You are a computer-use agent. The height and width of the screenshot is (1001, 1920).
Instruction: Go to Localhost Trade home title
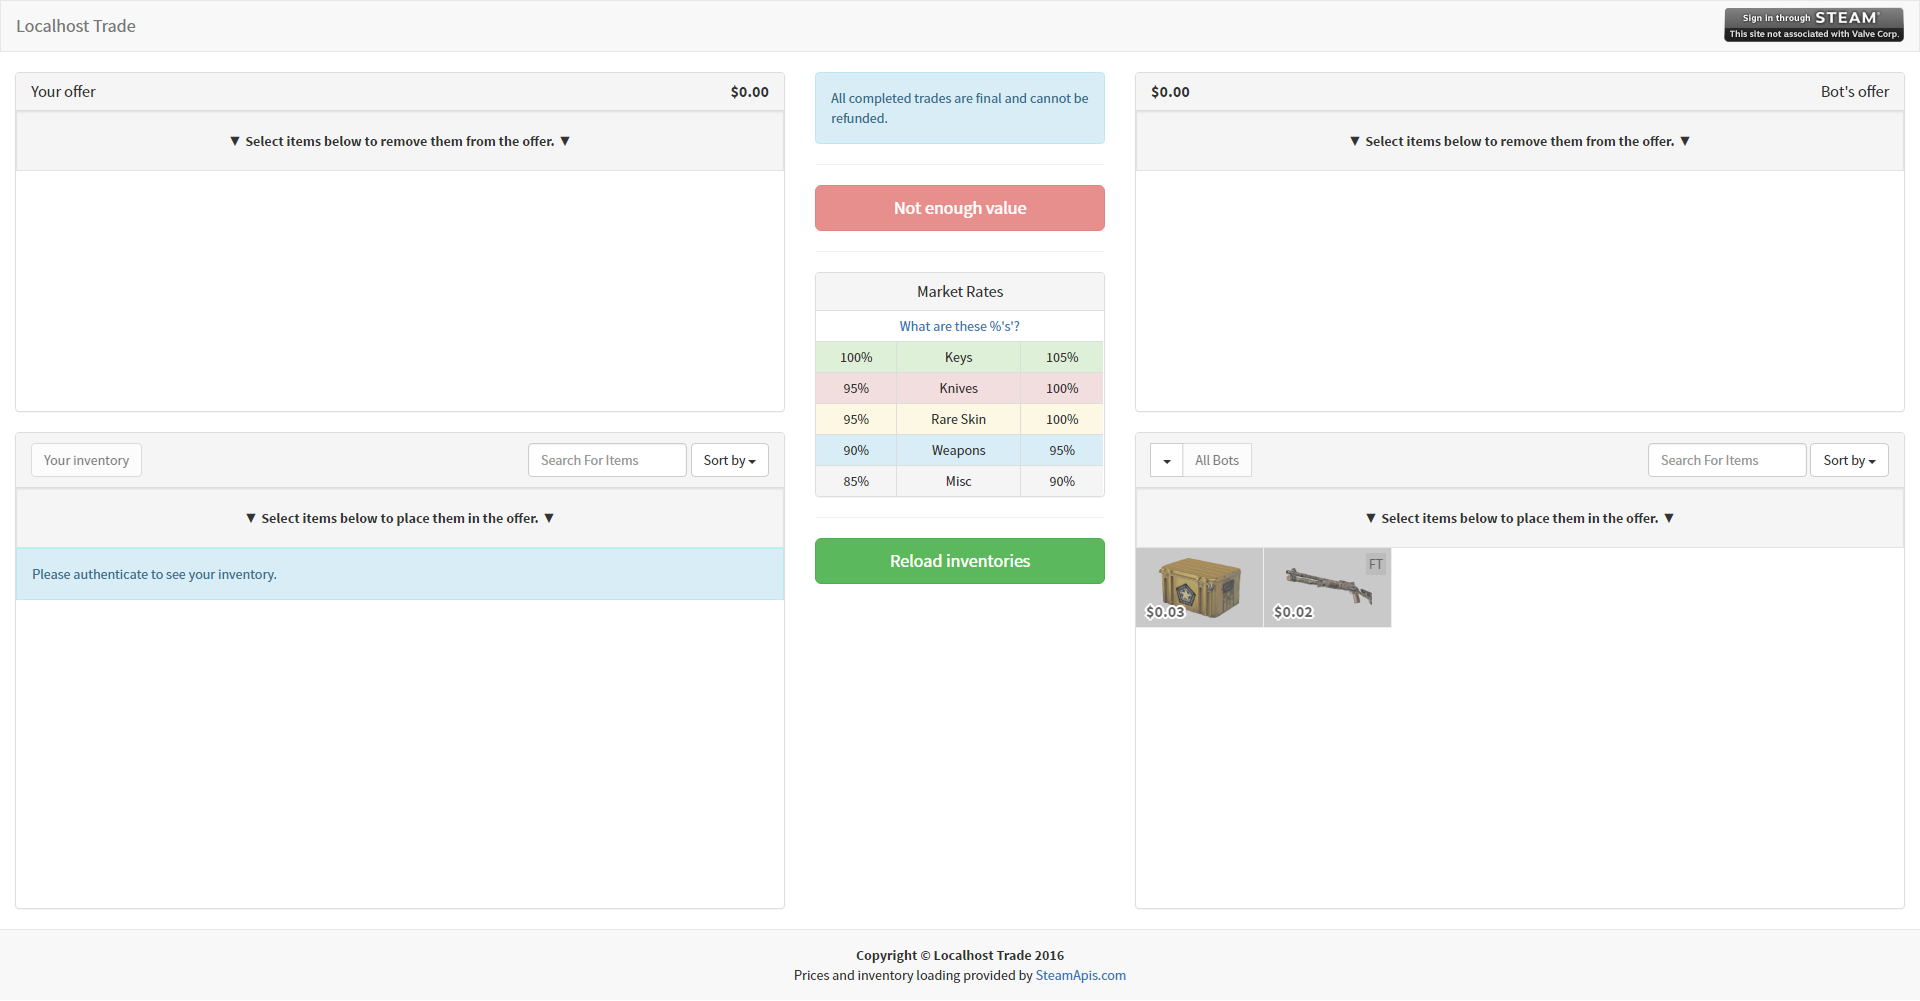point(76,26)
